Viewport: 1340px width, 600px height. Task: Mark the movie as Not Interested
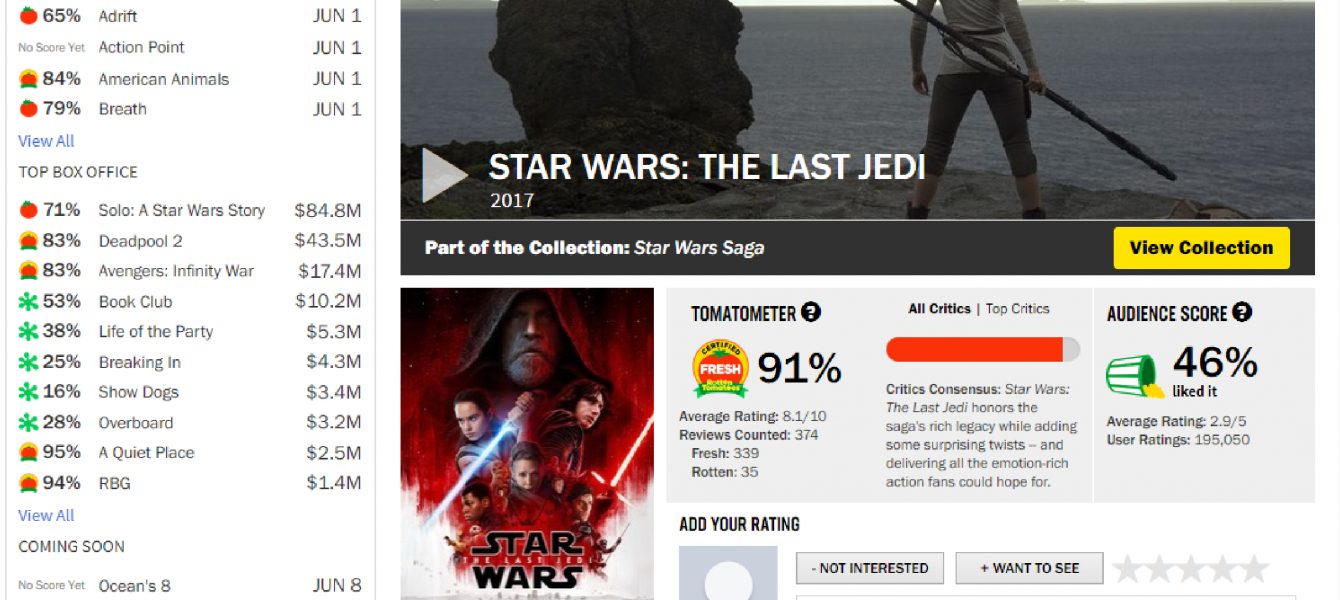click(x=870, y=568)
